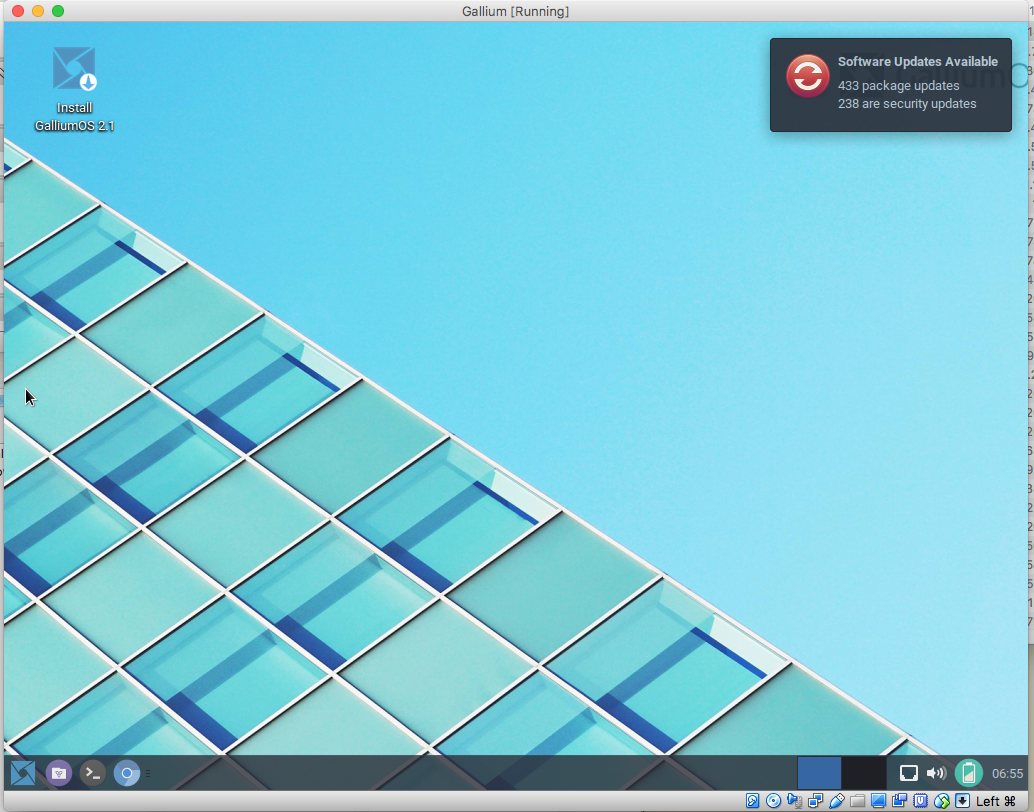Screen dimensions: 1034x812
Task: Switch to the second dark workspace
Action: pos(864,773)
